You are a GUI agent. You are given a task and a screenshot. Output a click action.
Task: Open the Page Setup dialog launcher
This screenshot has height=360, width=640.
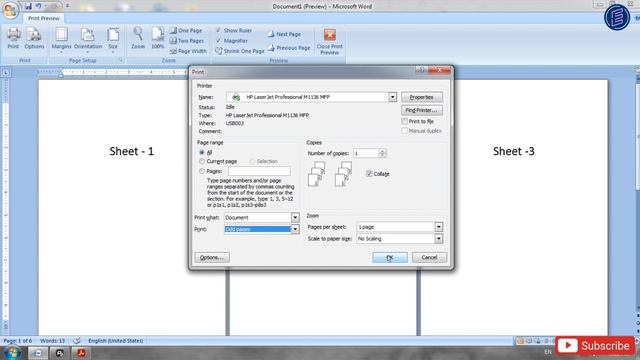click(x=121, y=60)
